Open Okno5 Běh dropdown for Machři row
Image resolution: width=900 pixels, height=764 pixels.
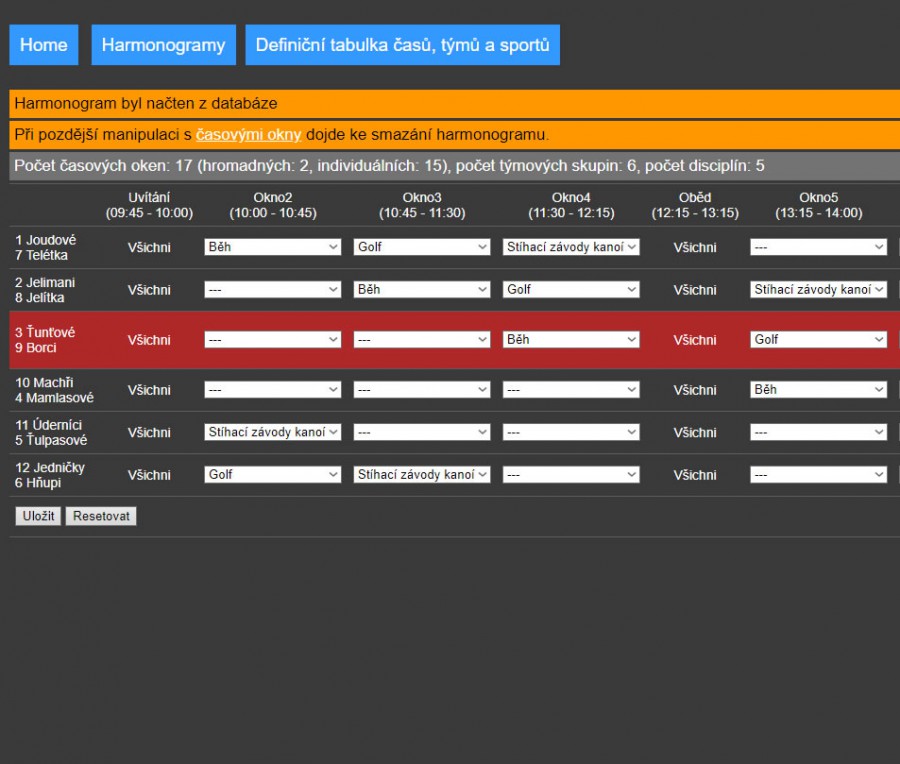(x=818, y=390)
